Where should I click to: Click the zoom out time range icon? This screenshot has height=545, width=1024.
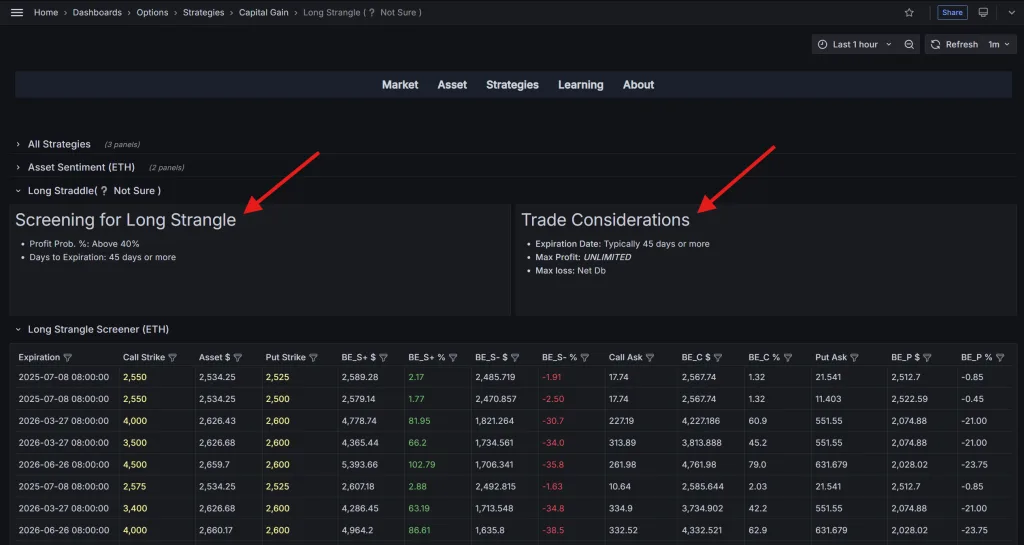pos(909,44)
